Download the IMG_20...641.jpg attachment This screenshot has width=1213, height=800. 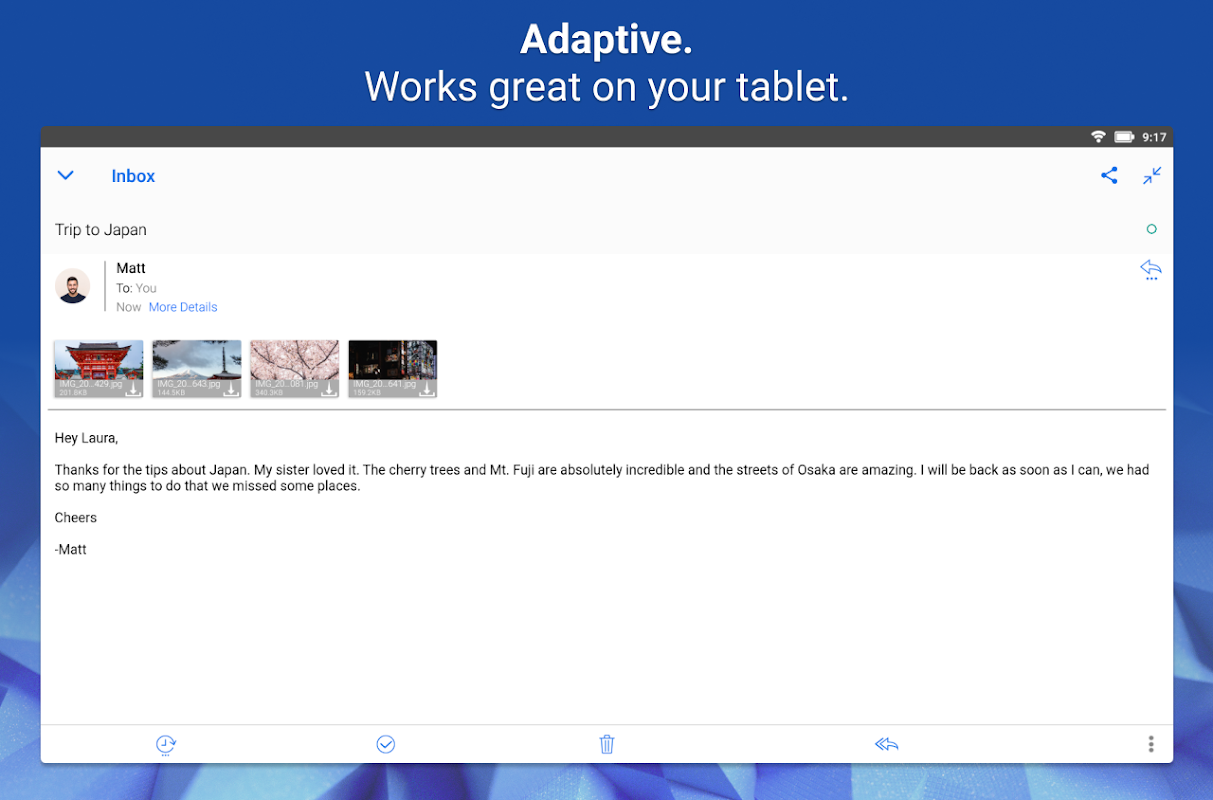426,389
